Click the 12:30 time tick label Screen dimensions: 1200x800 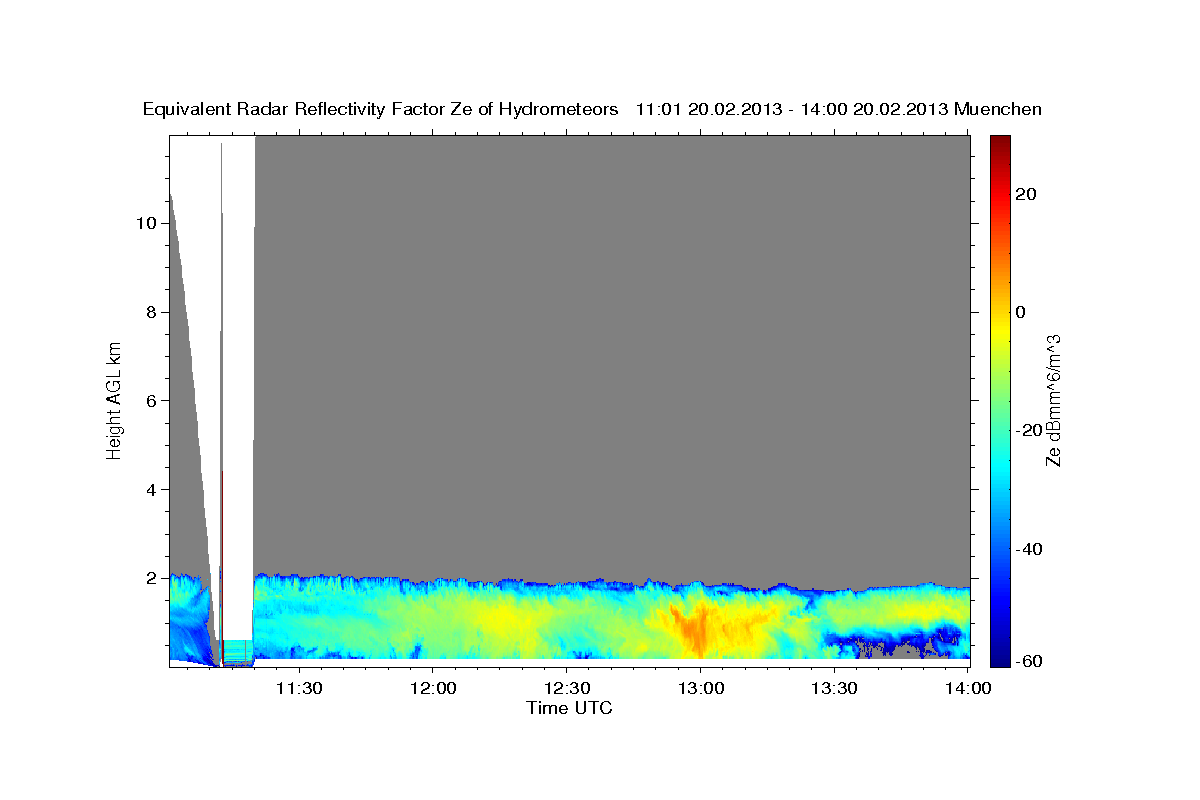point(566,688)
